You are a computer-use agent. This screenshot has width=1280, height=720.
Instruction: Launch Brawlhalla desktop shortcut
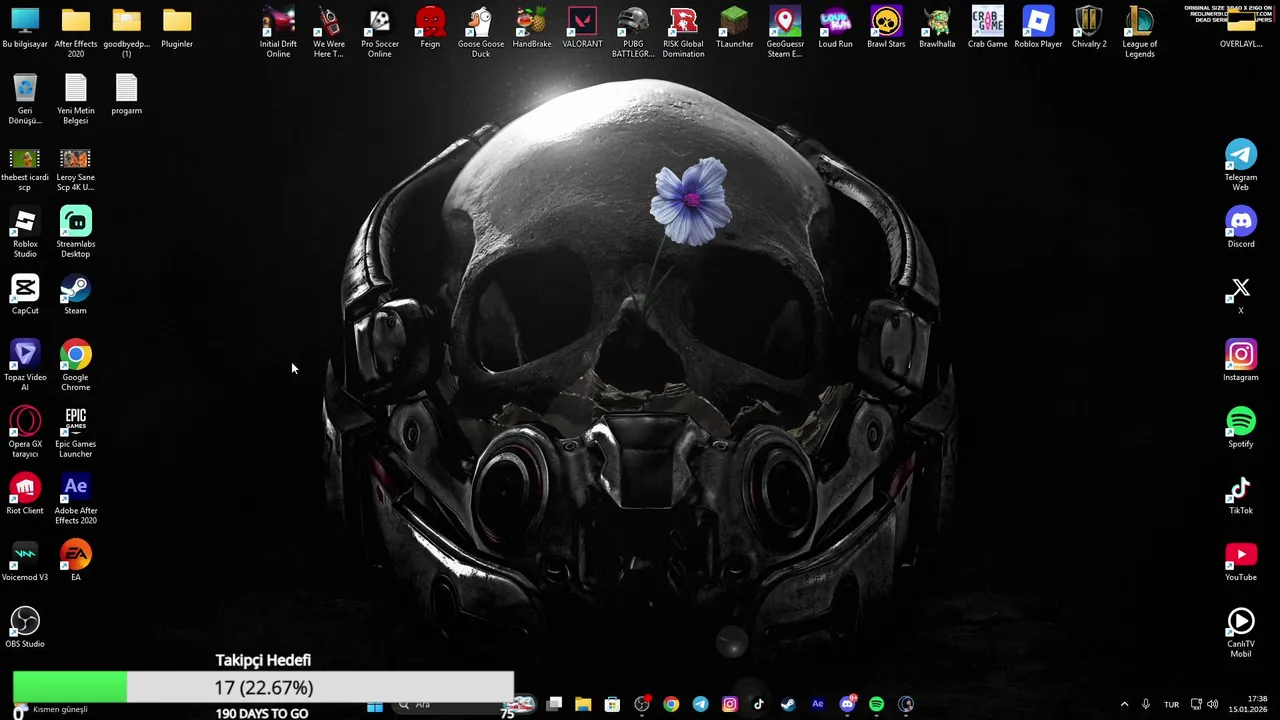(937, 28)
